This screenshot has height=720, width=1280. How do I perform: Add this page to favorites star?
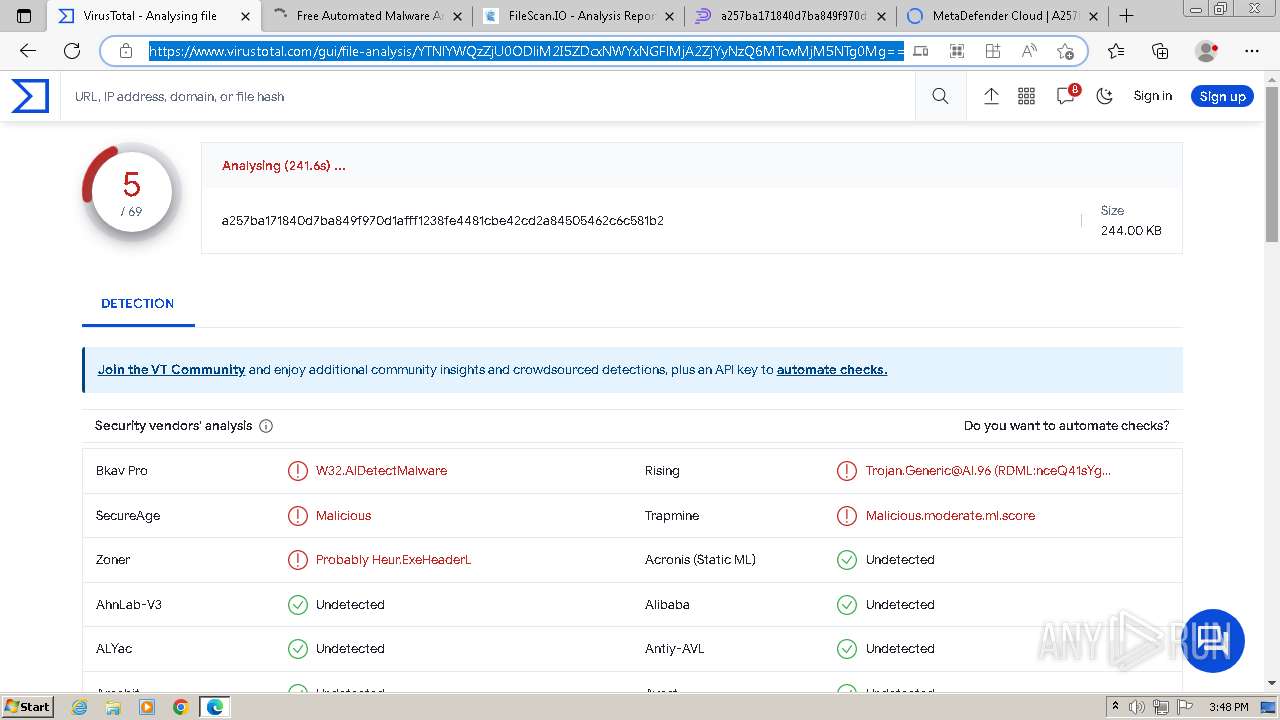click(x=1065, y=51)
